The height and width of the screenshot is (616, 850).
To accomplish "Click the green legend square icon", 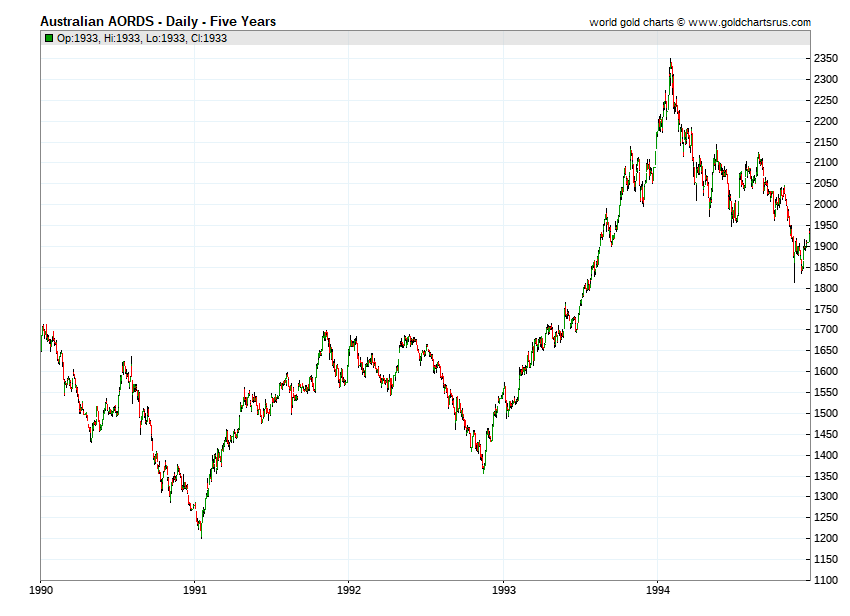I will (49, 38).
